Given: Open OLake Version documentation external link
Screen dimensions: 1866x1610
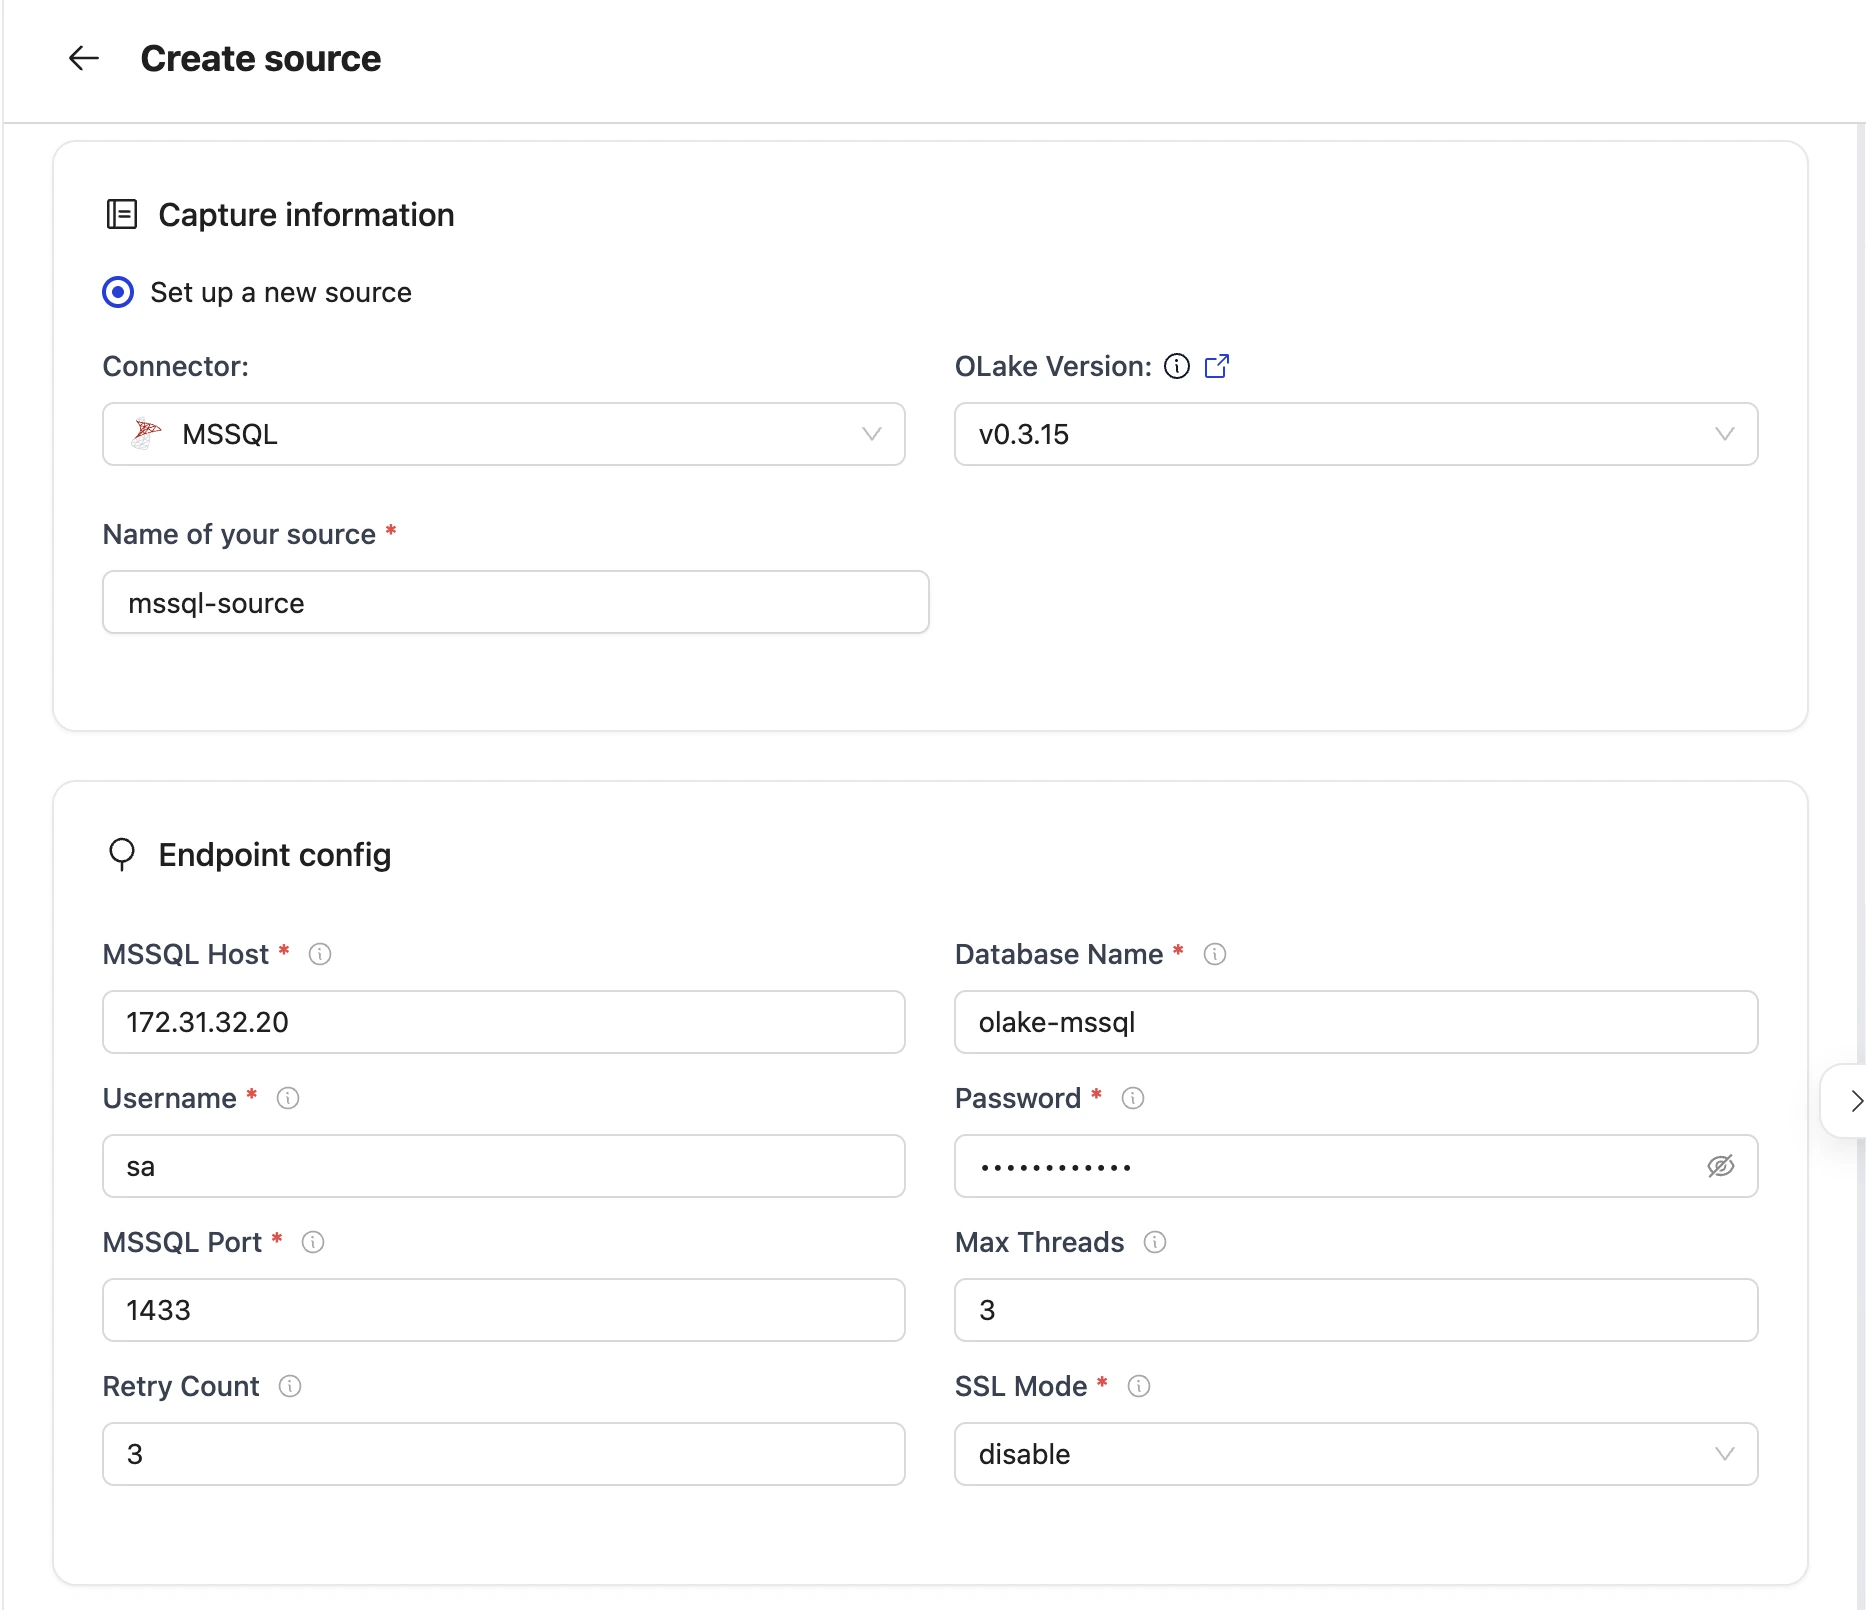Looking at the screenshot, I should [1216, 366].
